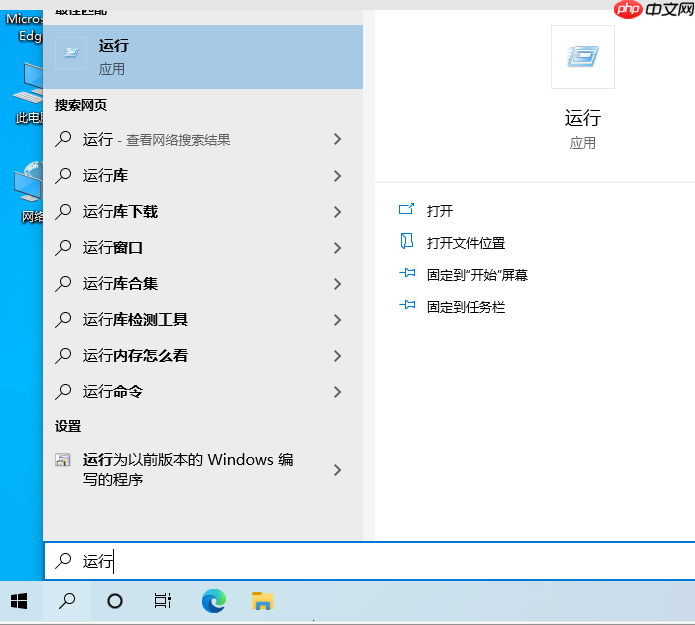Choose 打开文件位置 action

point(466,243)
